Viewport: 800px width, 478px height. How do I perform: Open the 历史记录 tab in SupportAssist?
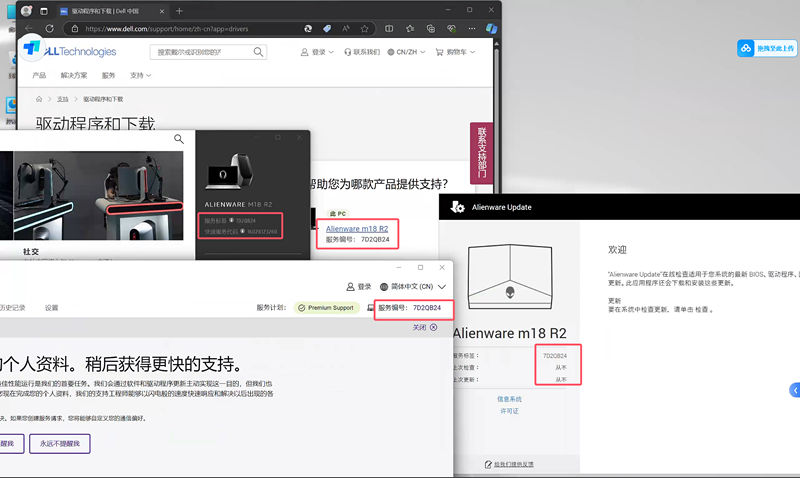(x=13, y=308)
